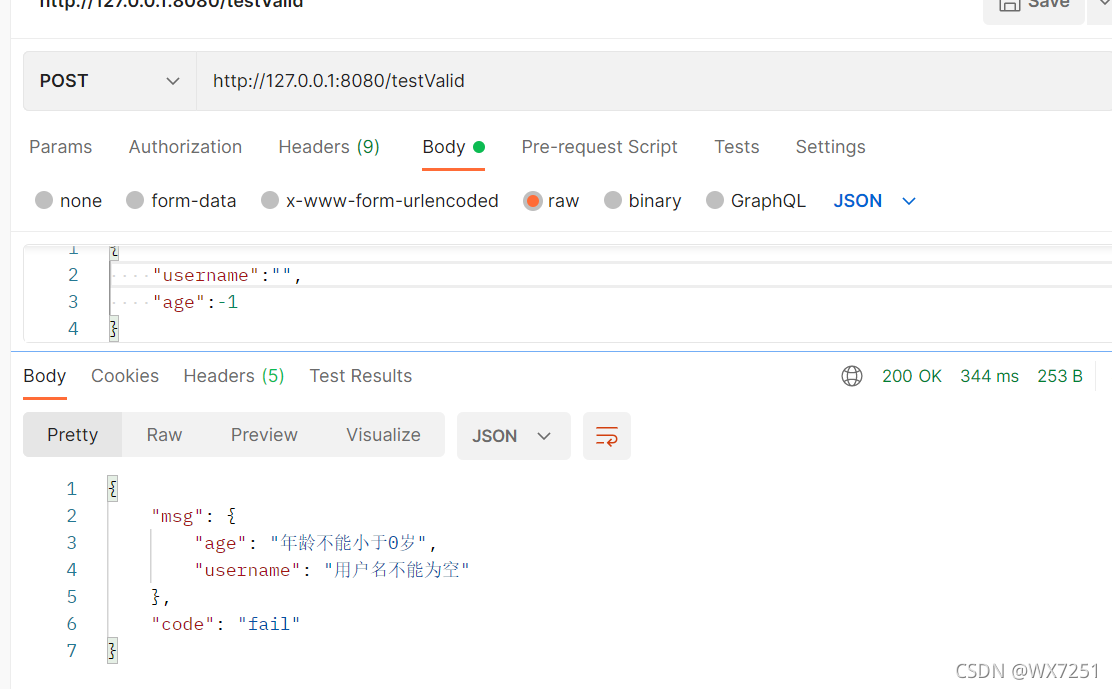This screenshot has height=689, width=1112.
Task: Open the POST method dropdown
Action: click(110, 81)
